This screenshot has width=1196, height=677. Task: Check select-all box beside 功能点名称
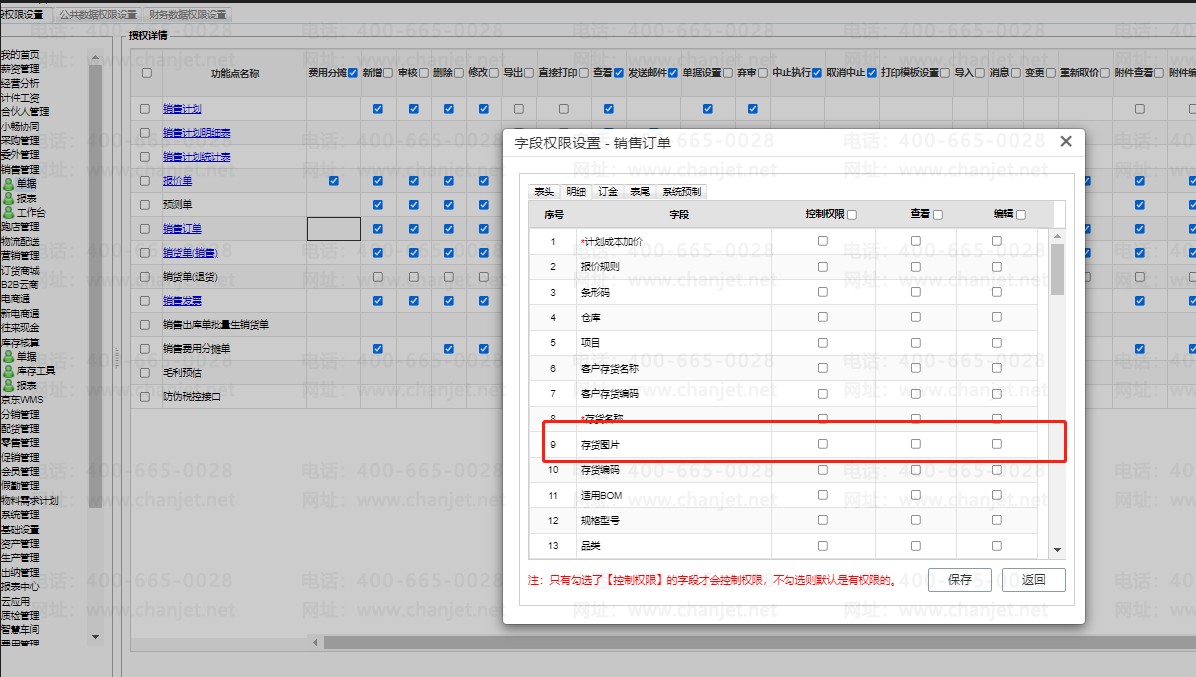[146, 73]
